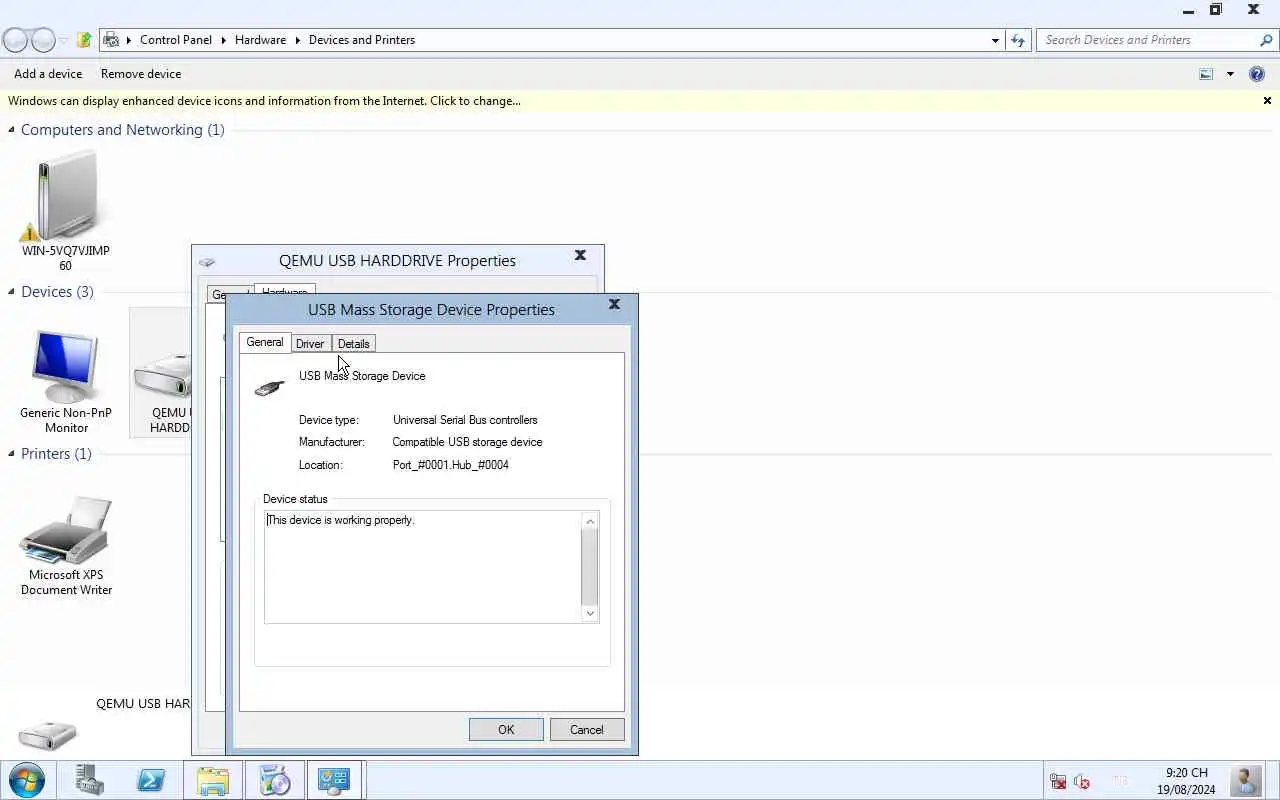The image size is (1280, 800).
Task: Launch PowerShell from the taskbar
Action: pos(151,780)
